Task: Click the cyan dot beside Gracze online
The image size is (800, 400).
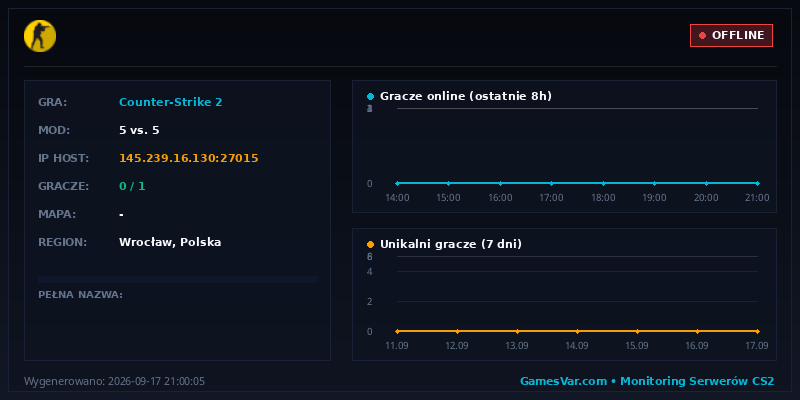Action: tap(370, 96)
